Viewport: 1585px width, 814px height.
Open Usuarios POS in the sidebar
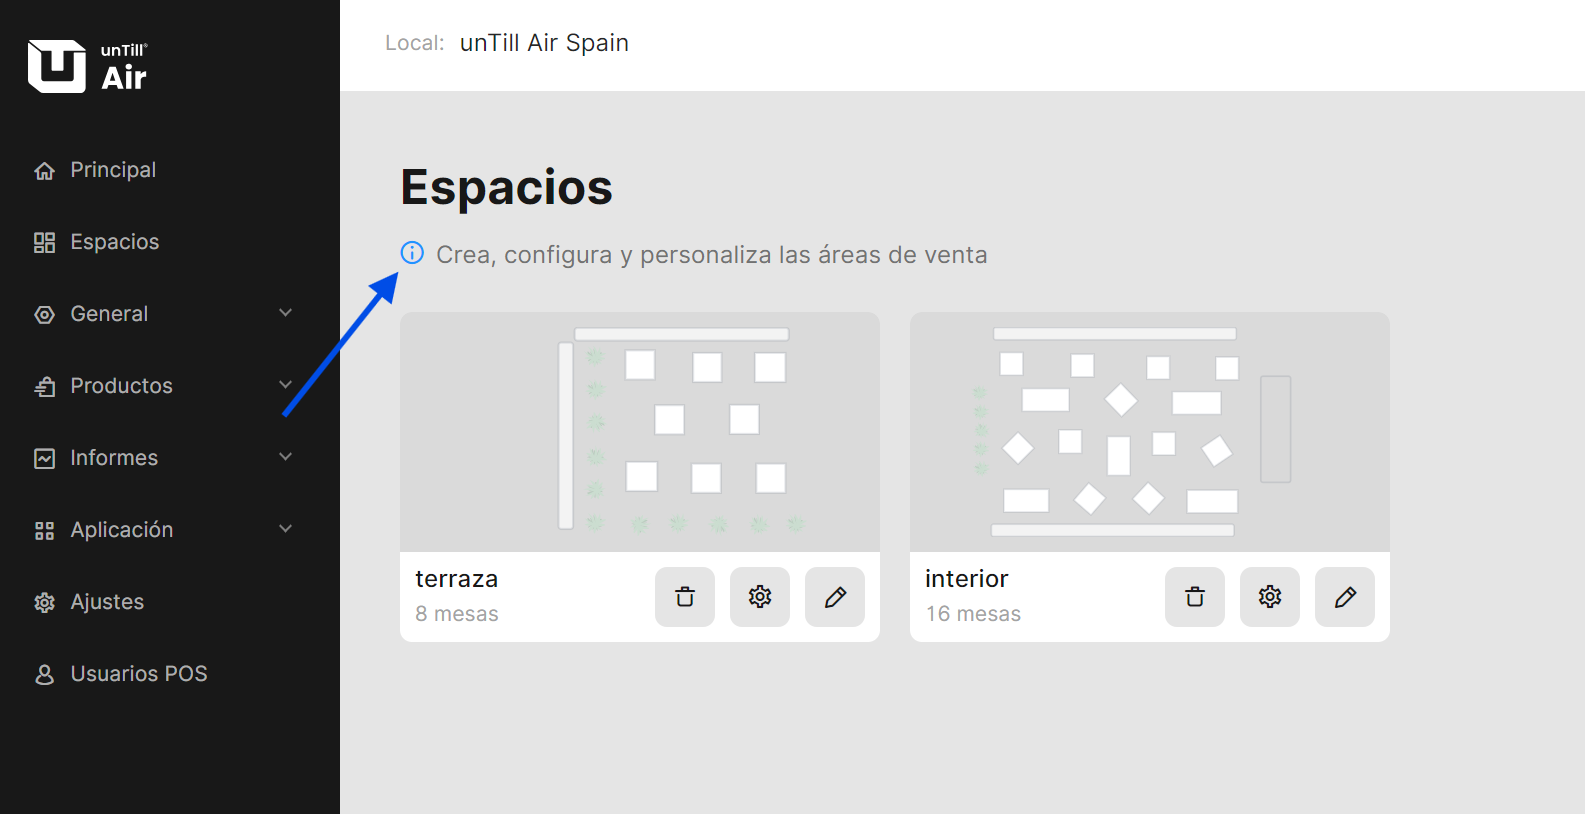tap(138, 674)
